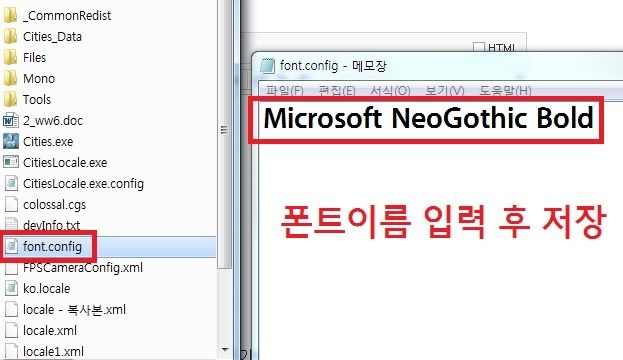Select the file name ko.locale

[46, 288]
